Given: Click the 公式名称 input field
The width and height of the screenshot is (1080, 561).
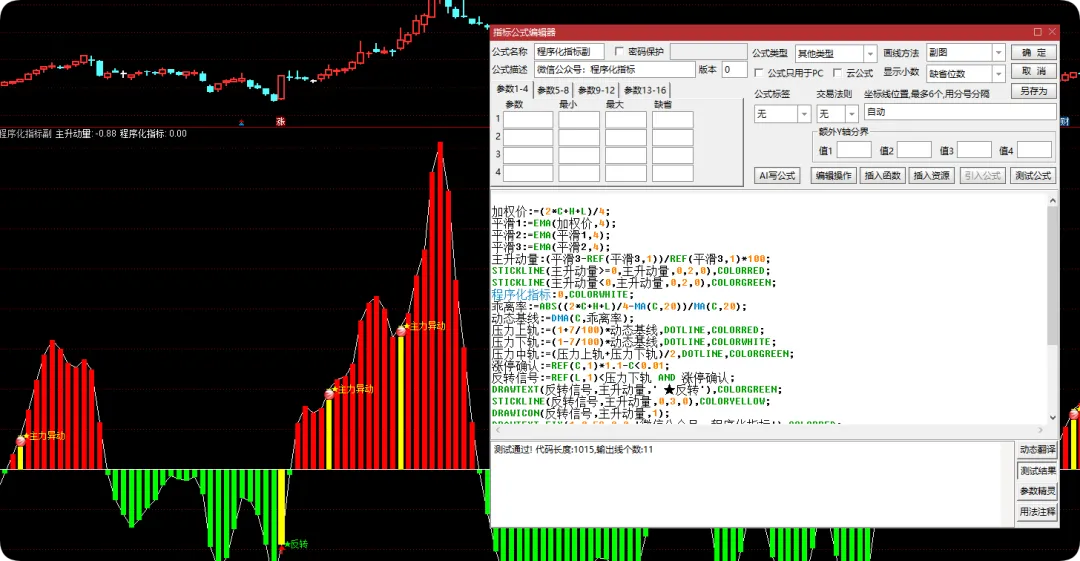Looking at the screenshot, I should pyautogui.click(x=569, y=52).
